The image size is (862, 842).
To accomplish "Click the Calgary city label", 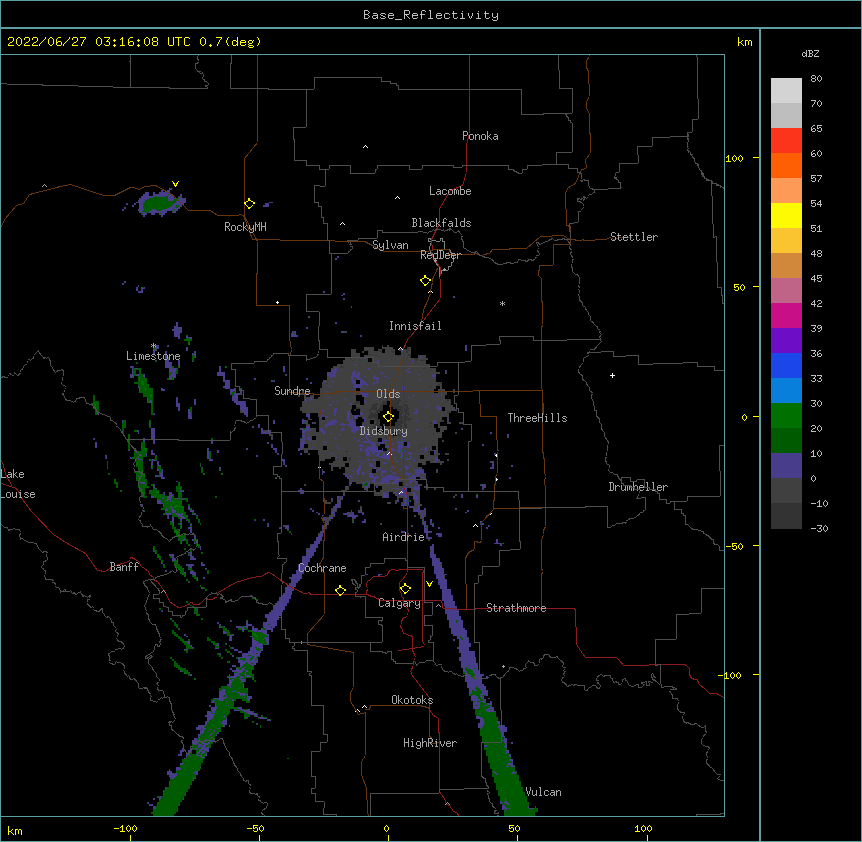I will [399, 603].
